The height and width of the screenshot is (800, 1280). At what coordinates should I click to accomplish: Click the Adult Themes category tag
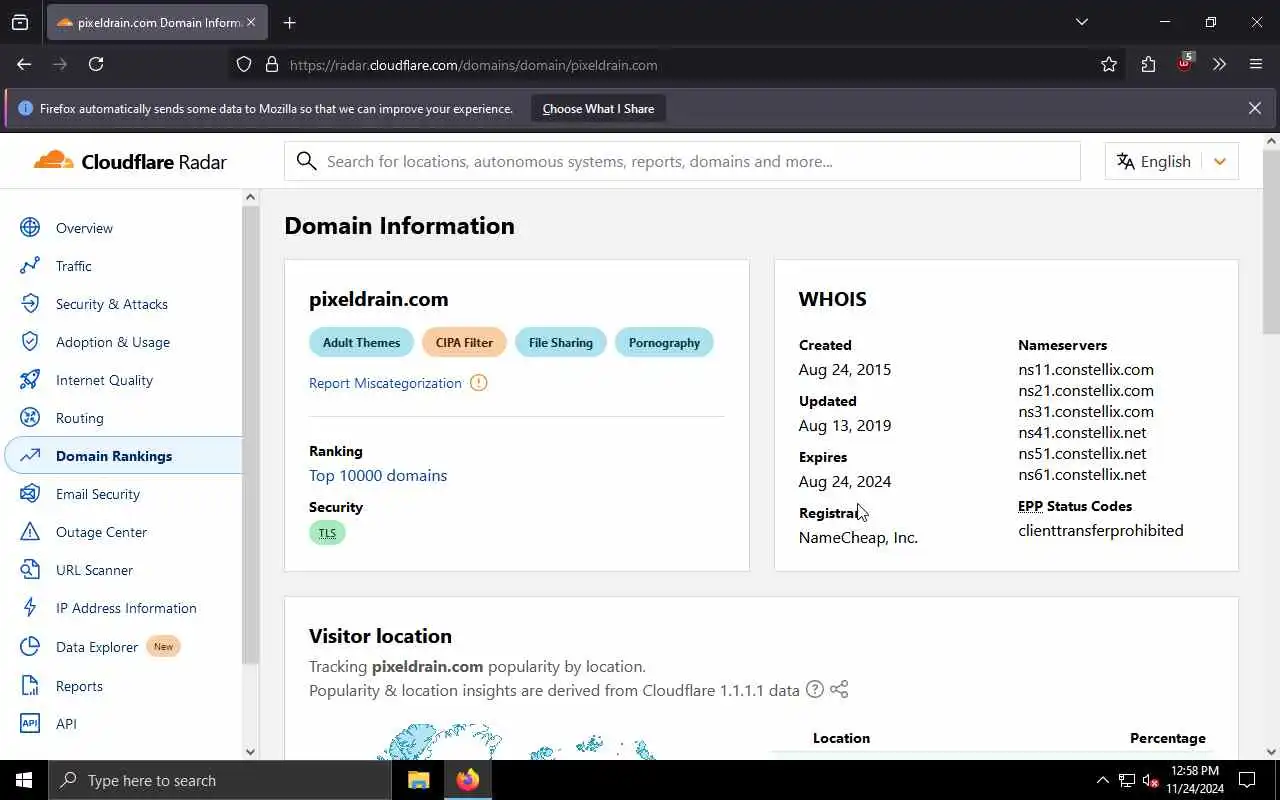[361, 342]
